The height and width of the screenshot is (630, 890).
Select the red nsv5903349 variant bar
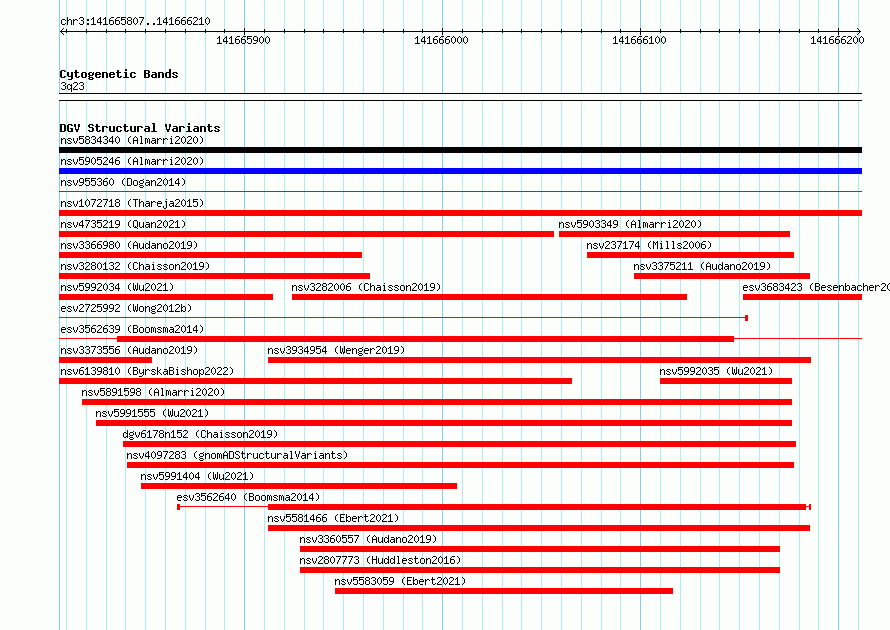coord(674,234)
